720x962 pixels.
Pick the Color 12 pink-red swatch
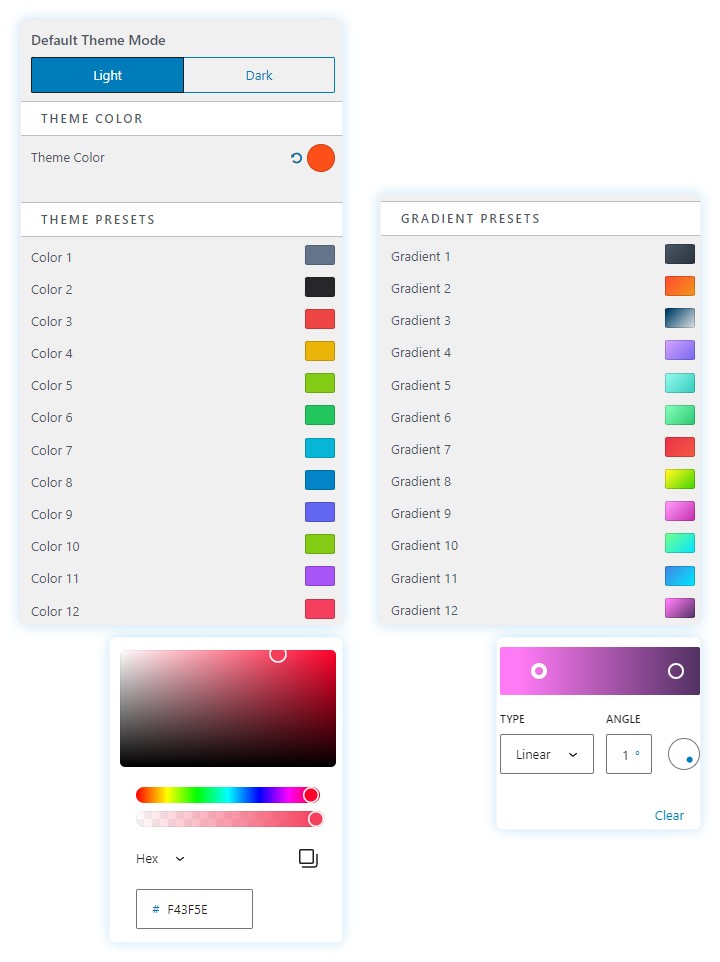point(320,609)
